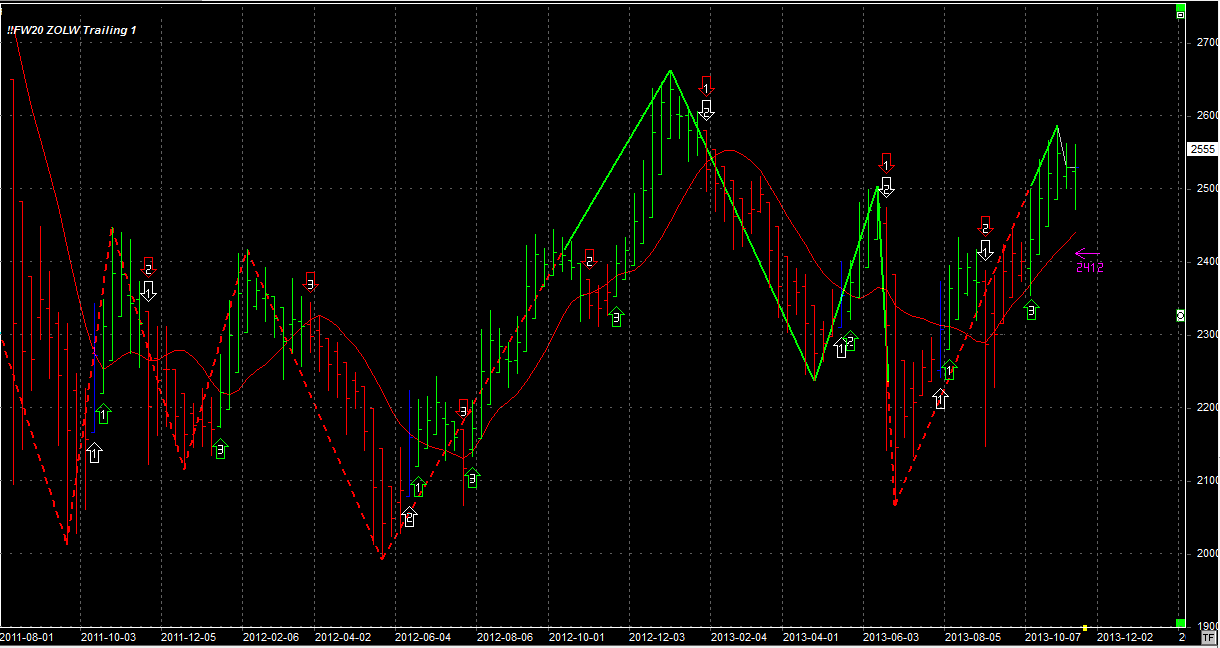
Task: Grab the green handle at top of price scale
Action: 1180,14
